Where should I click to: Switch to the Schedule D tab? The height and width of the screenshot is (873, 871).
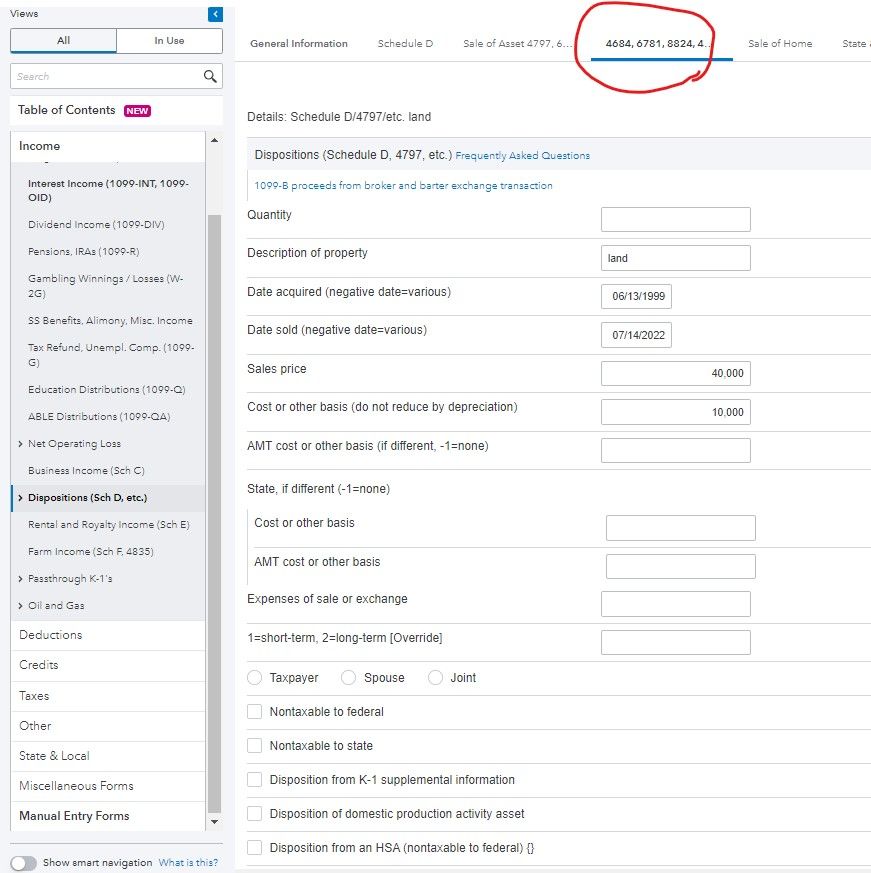click(x=405, y=44)
